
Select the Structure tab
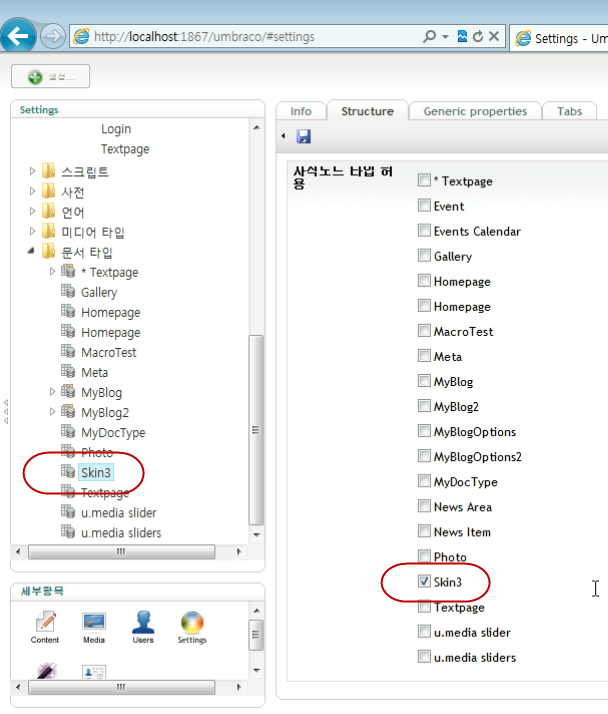pyautogui.click(x=368, y=111)
